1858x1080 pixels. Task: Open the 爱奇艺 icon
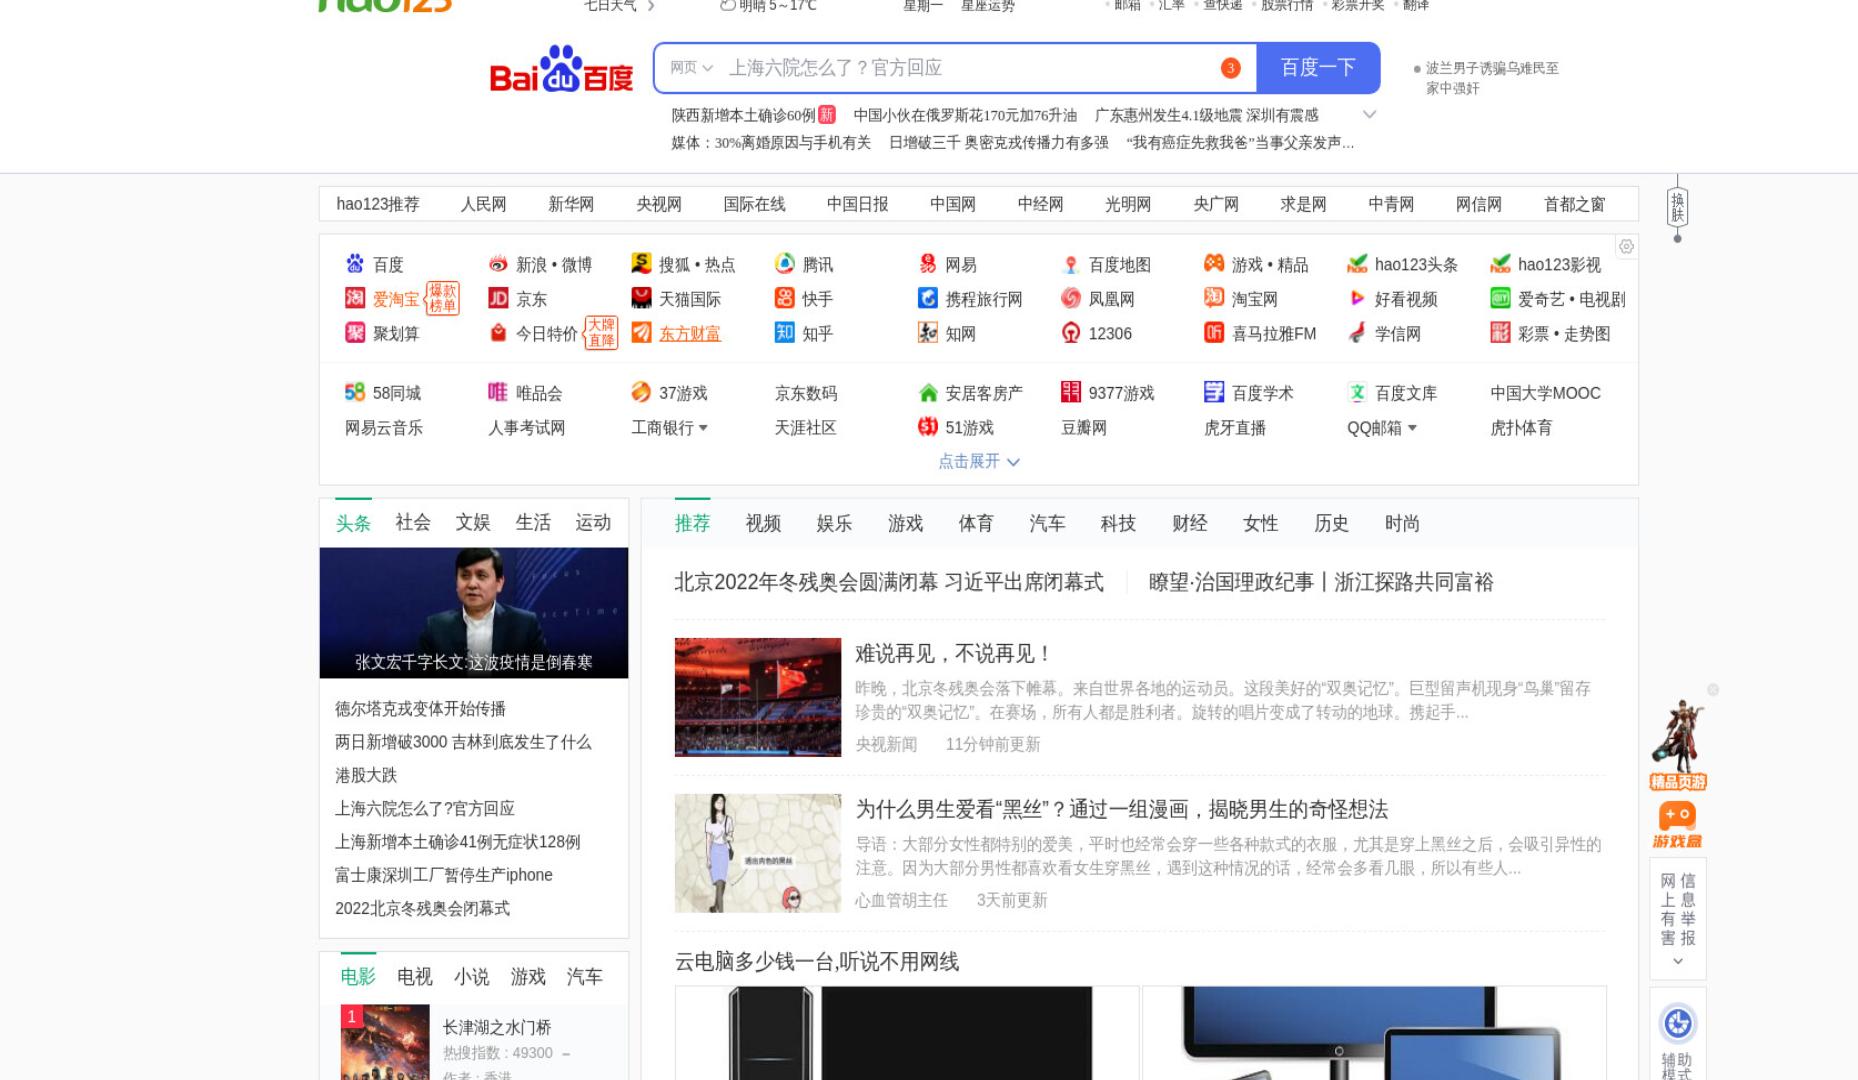click(1500, 298)
